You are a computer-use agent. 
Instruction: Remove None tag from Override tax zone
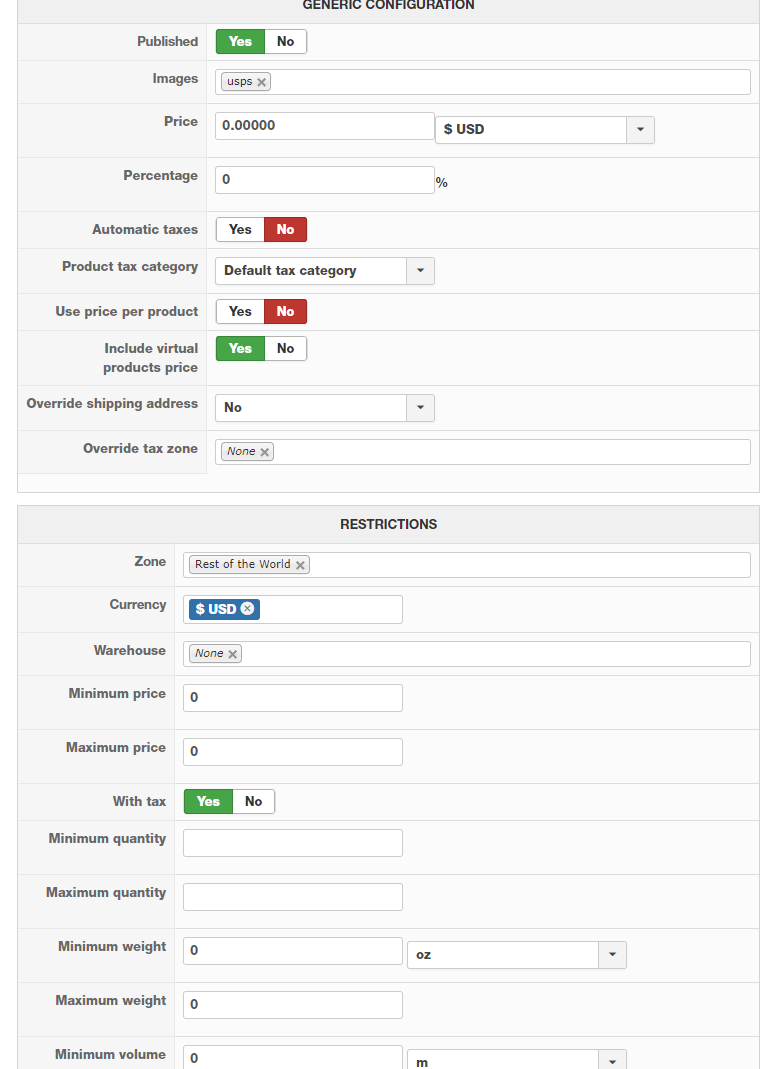265,452
